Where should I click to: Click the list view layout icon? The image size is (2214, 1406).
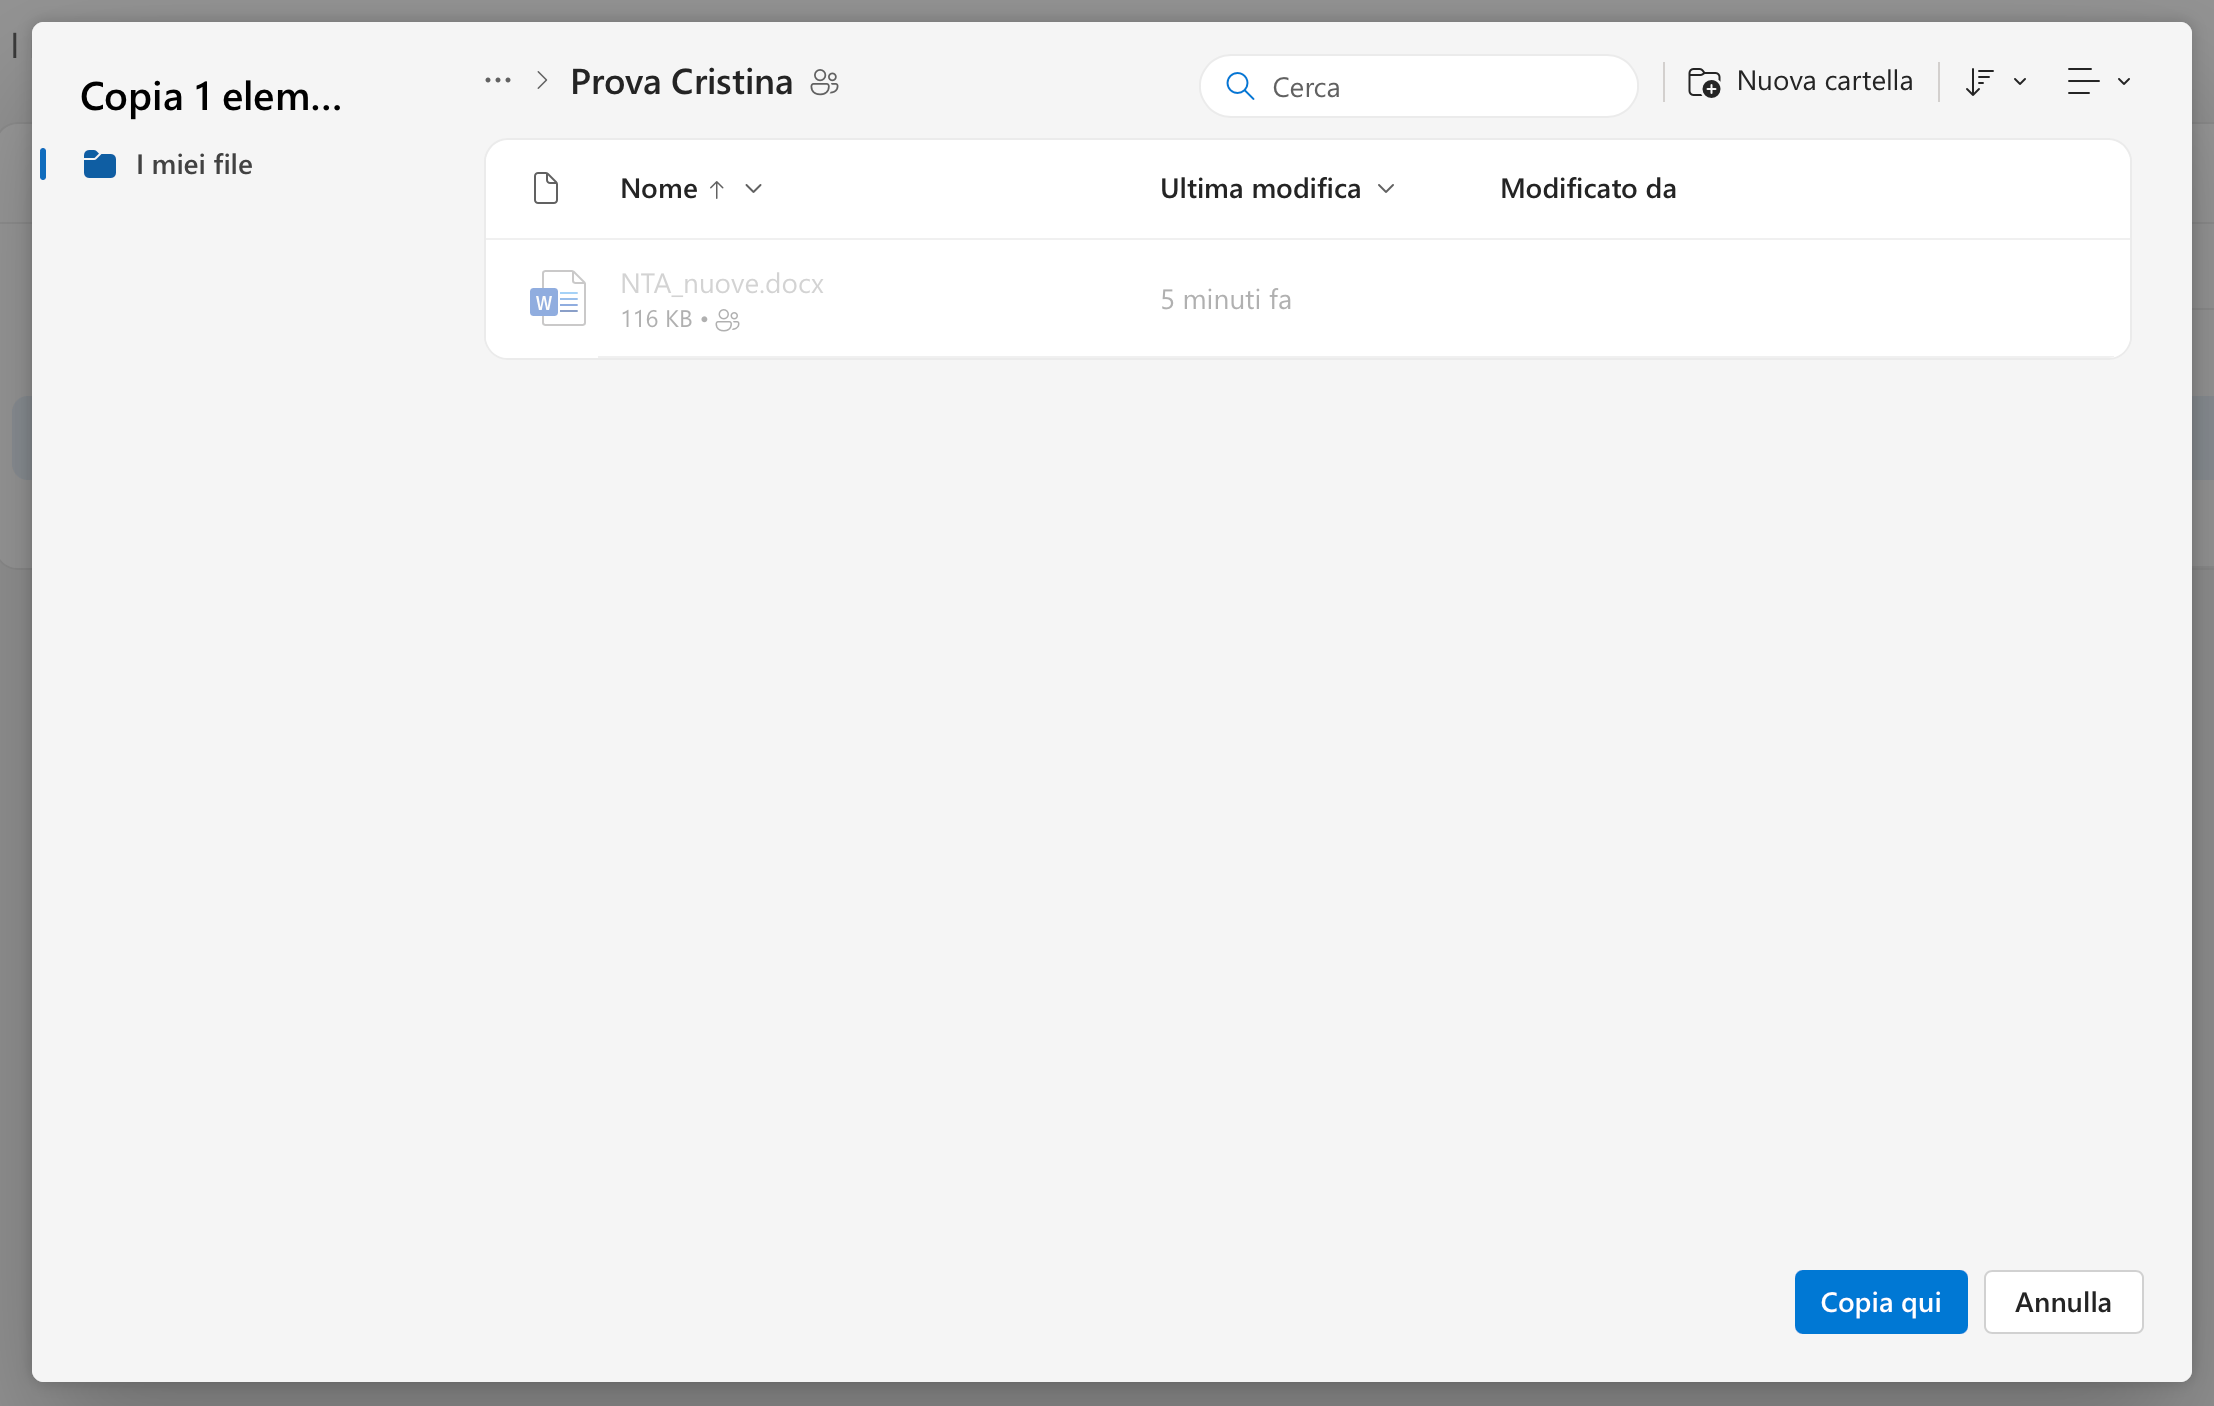[2083, 82]
